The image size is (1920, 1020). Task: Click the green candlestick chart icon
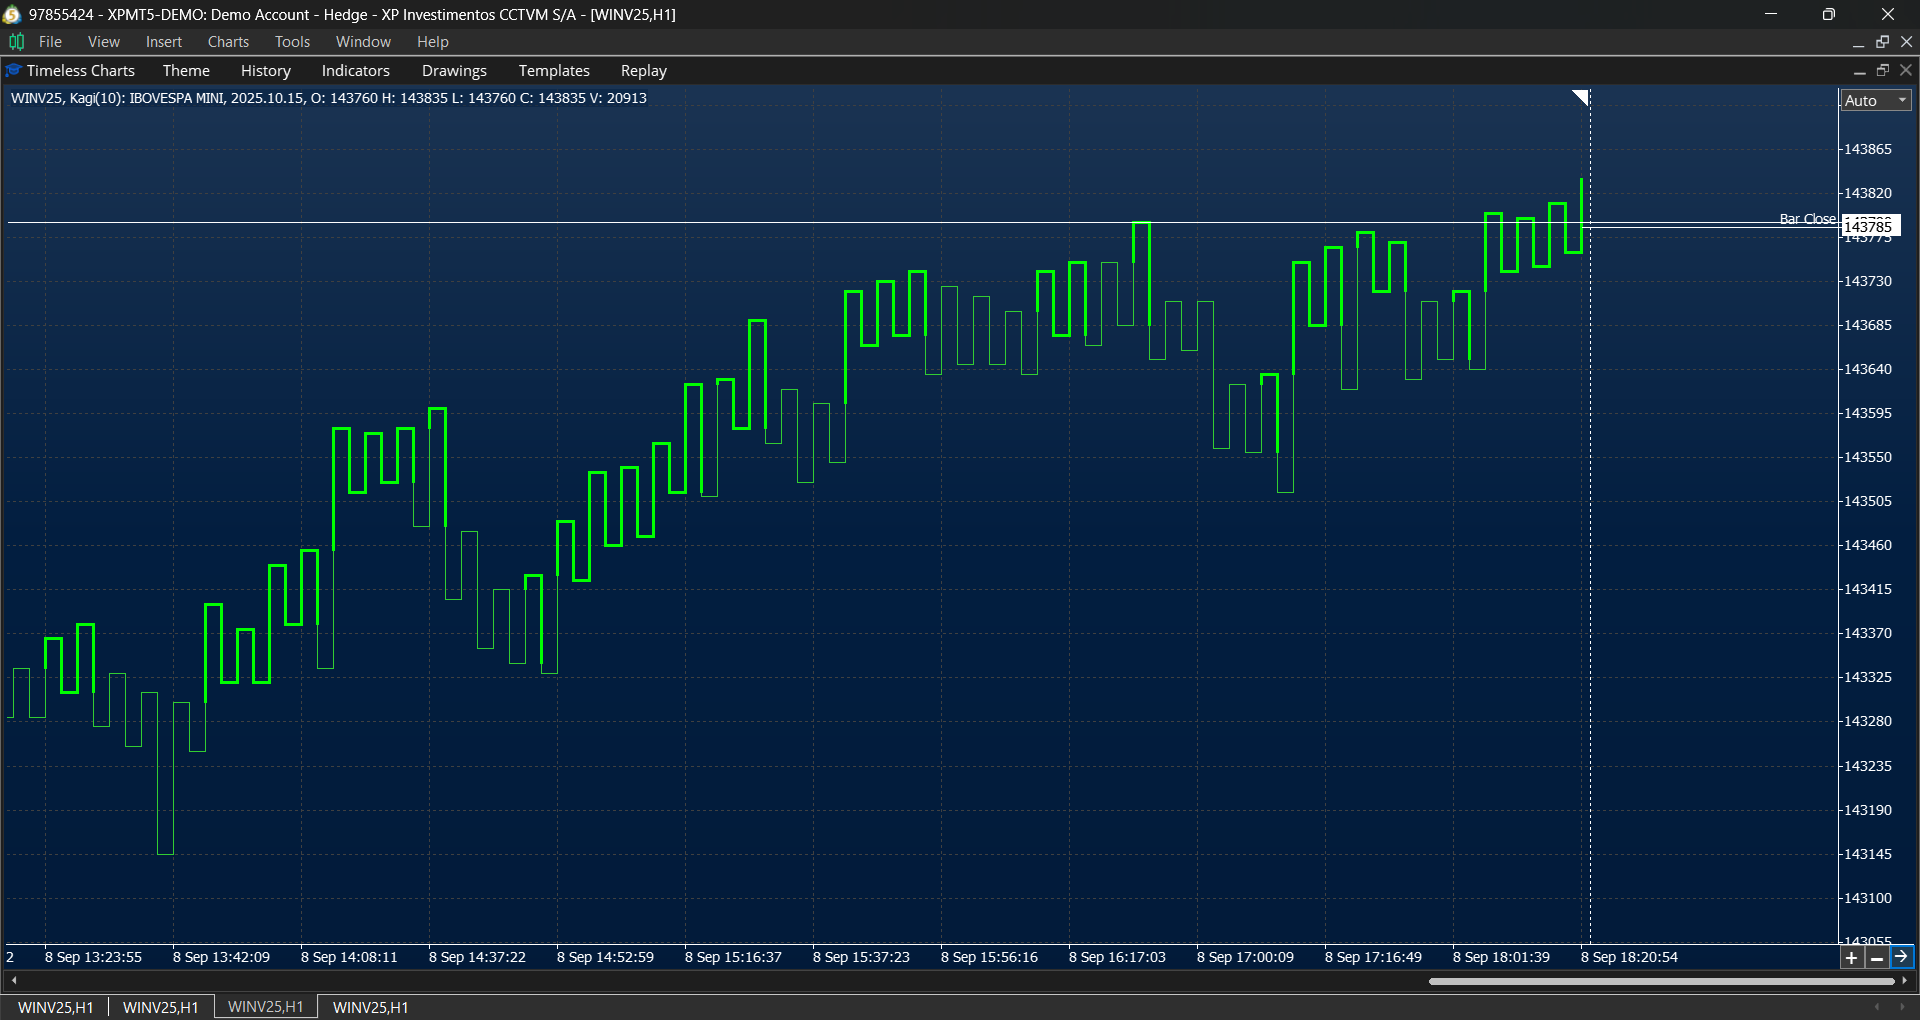click(16, 41)
